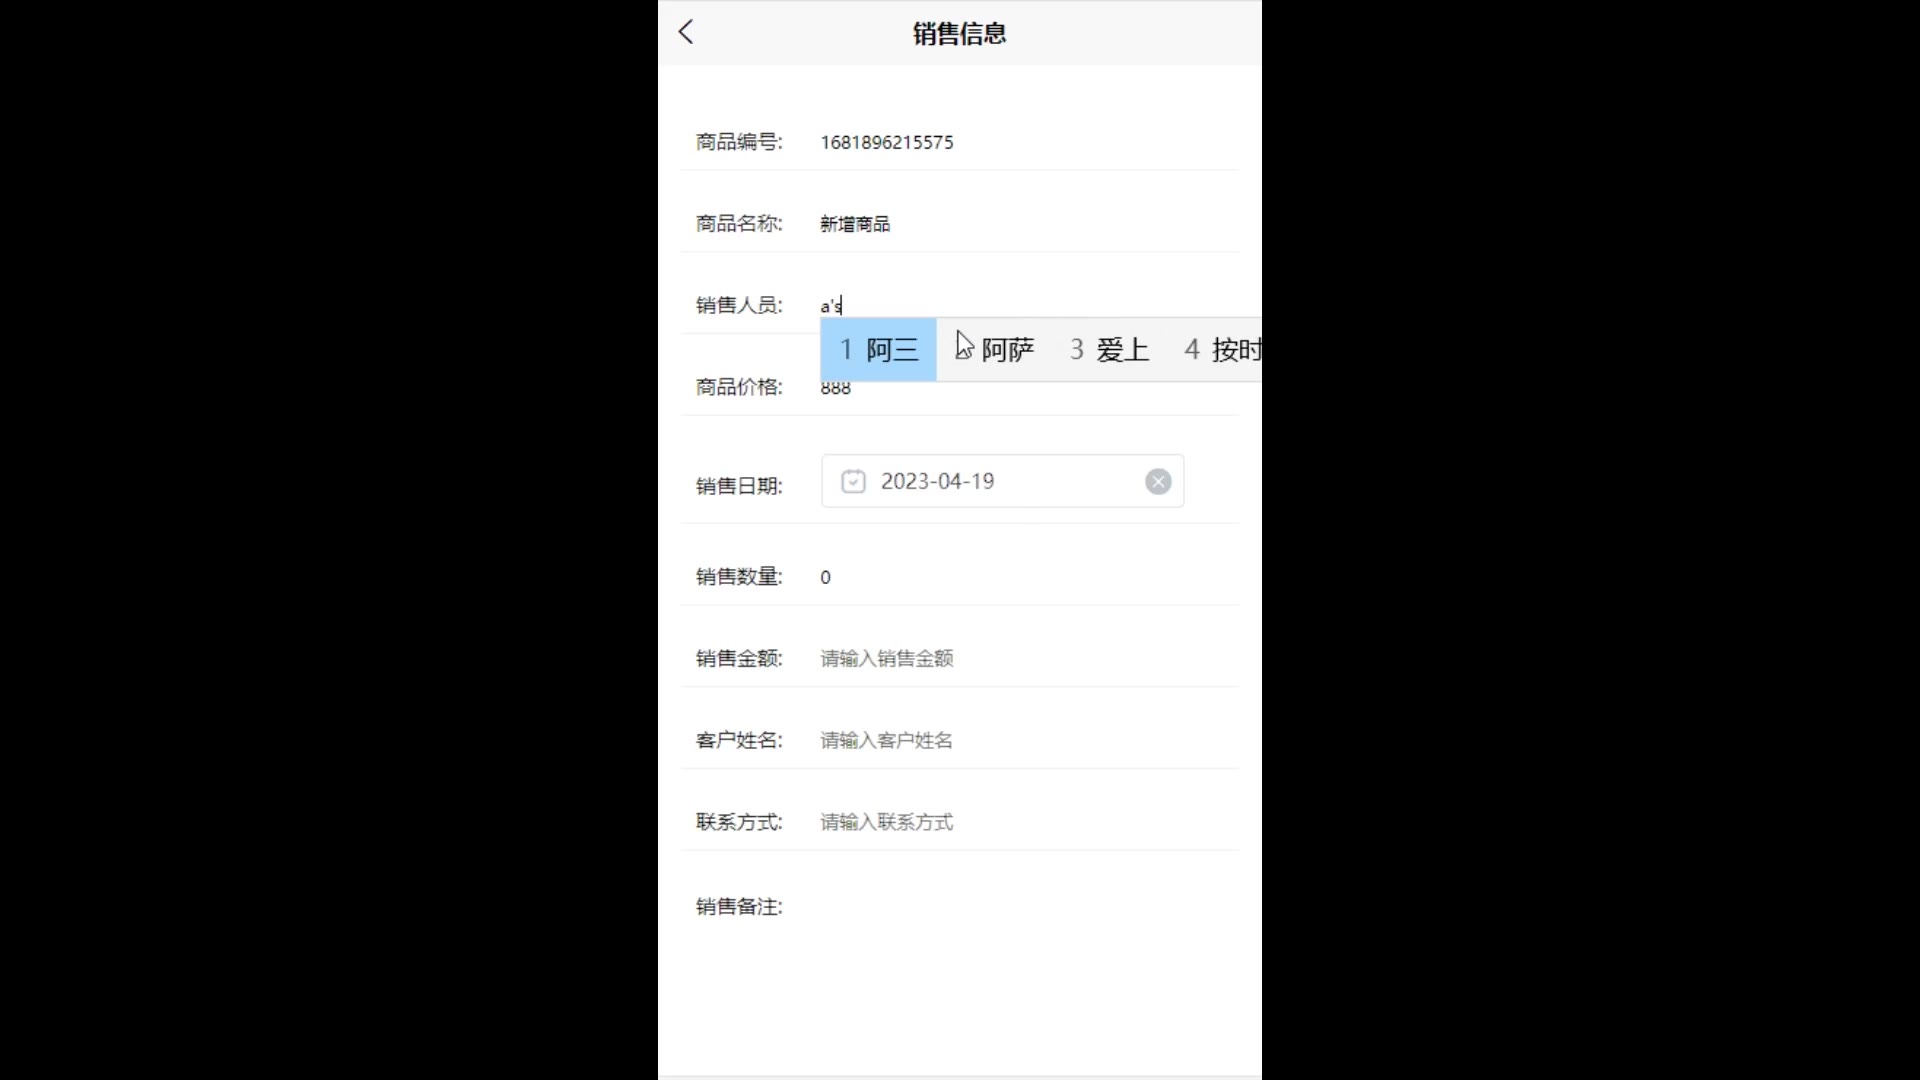Click the 销售日期 label
Screen dimensions: 1920x1080
(x=739, y=486)
